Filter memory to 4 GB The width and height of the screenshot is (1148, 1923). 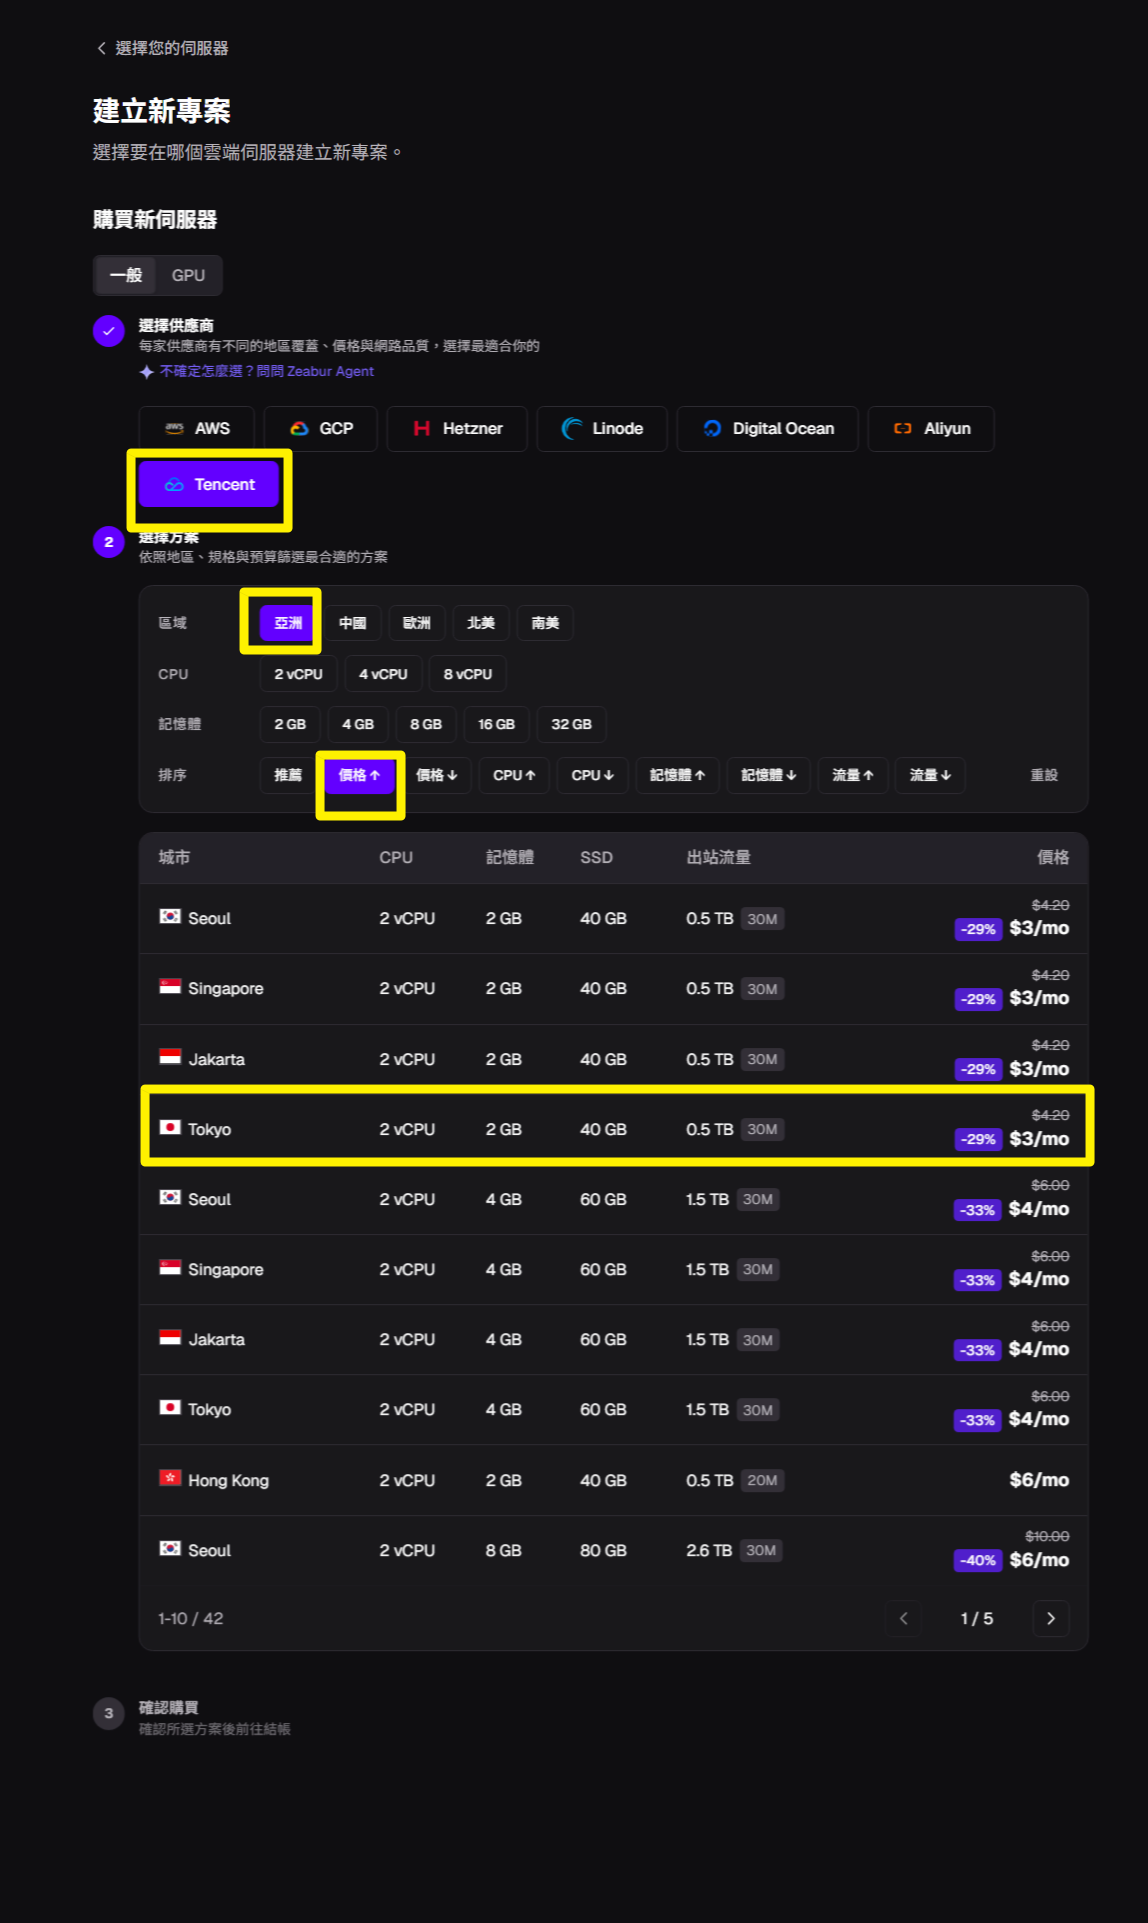click(x=358, y=724)
